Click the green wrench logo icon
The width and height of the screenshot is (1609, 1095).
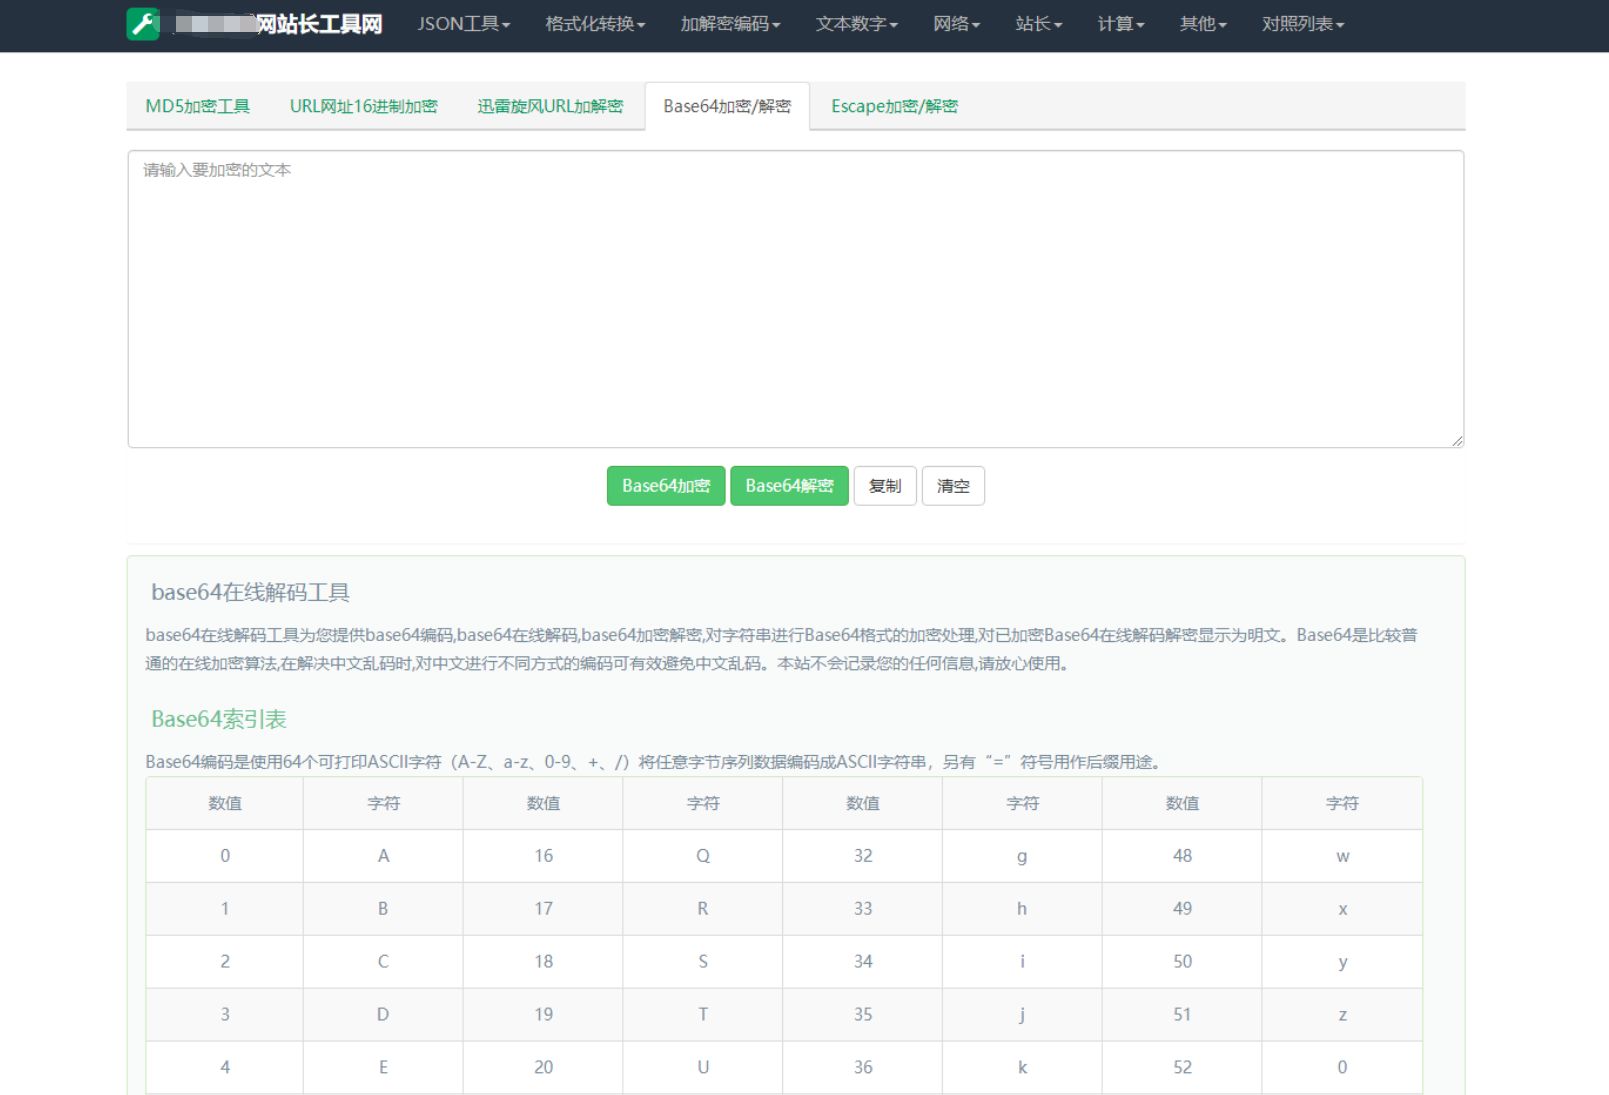pyautogui.click(x=143, y=24)
